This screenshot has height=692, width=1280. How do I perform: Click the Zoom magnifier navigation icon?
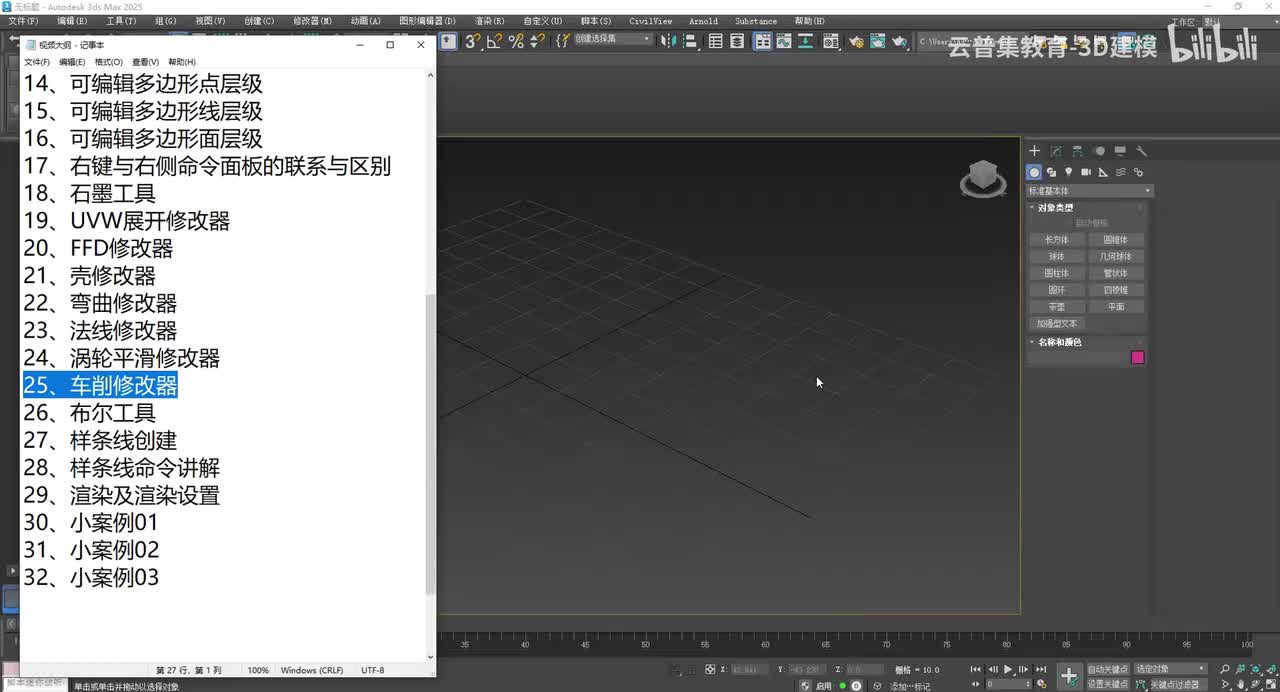coord(1225,669)
